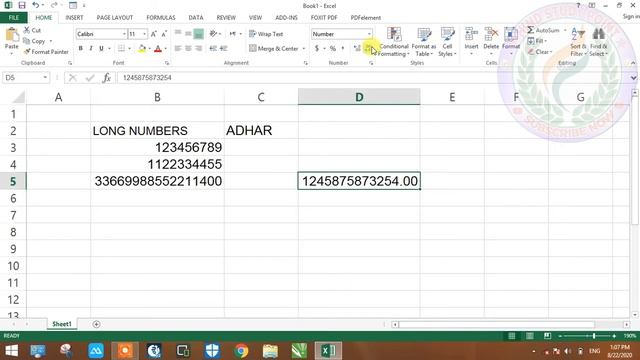Expand the formula bar chevron
This screenshot has height=360, width=640.
[633, 78]
